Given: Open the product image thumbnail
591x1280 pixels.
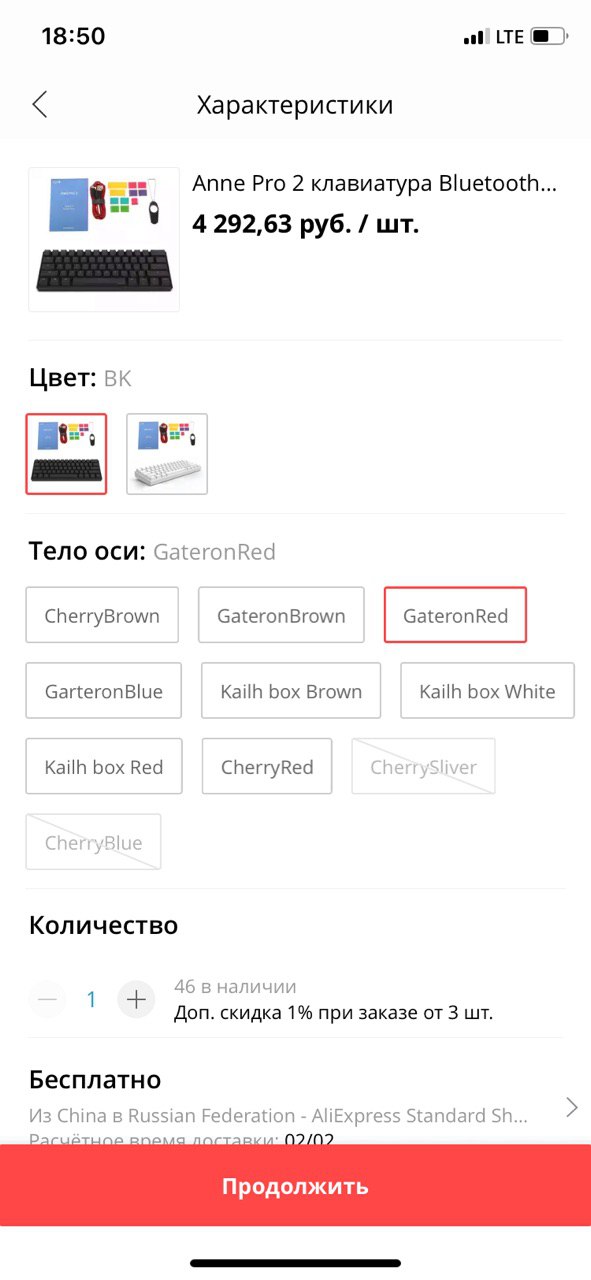Looking at the screenshot, I should pyautogui.click(x=104, y=240).
